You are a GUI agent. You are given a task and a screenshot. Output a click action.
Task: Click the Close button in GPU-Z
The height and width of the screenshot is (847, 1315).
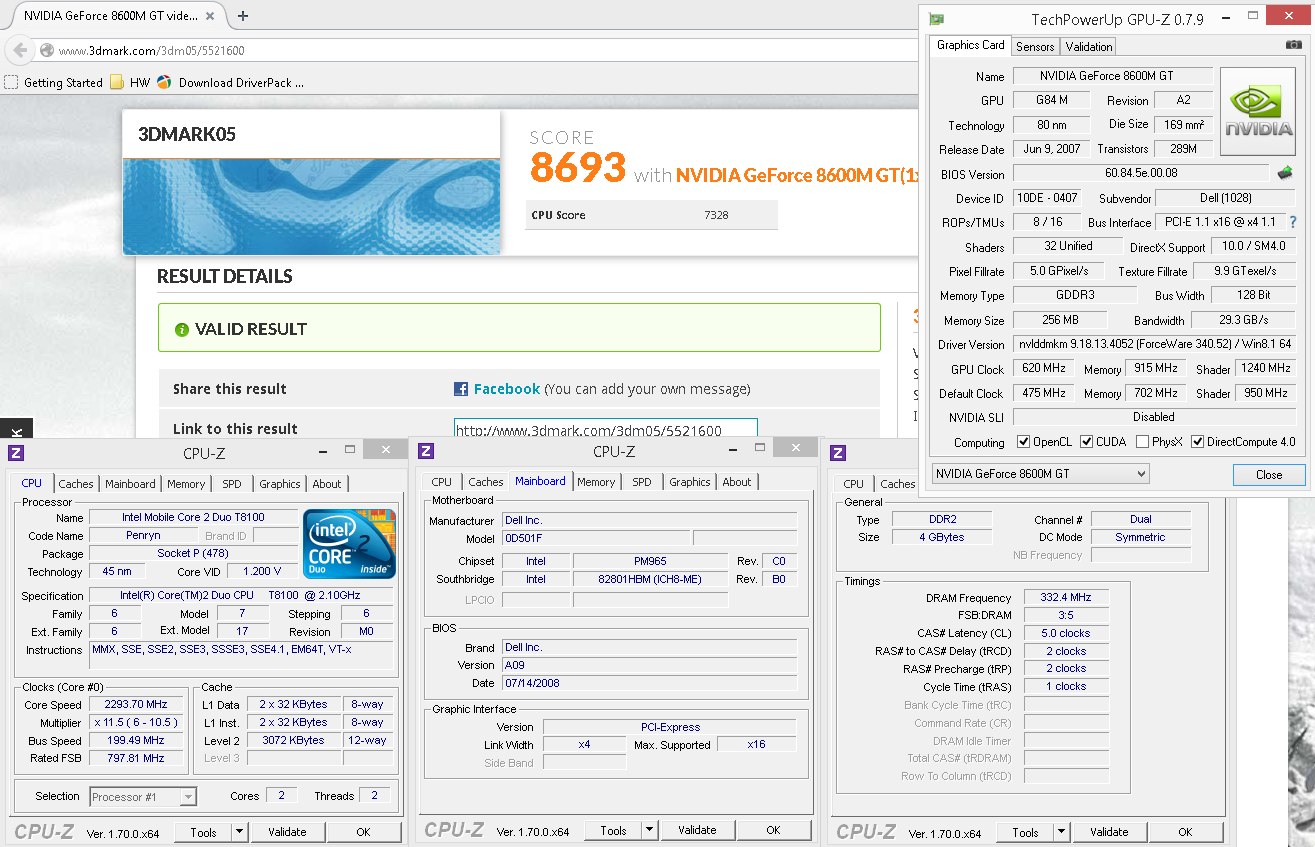1269,474
